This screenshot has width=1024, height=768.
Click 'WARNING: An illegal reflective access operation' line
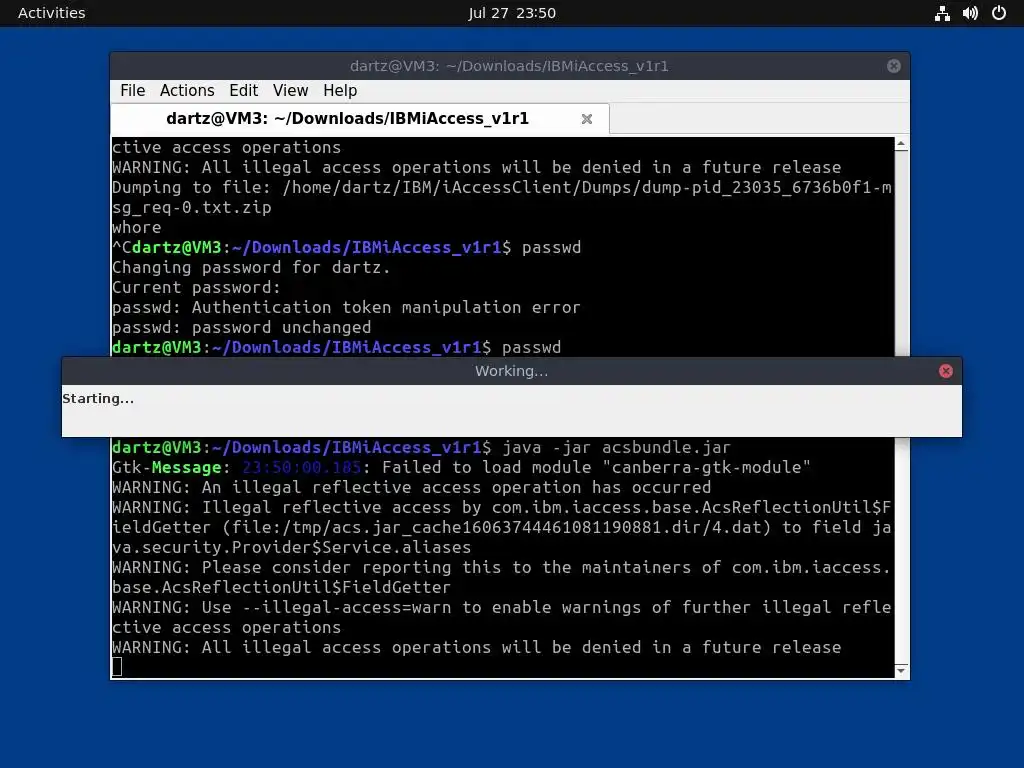point(411,487)
